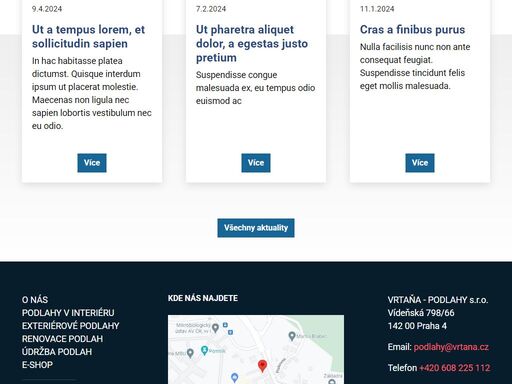This screenshot has width=512, height=384.
Task: Click address line Vídeňská 798/66
Action: pyautogui.click(x=421, y=313)
